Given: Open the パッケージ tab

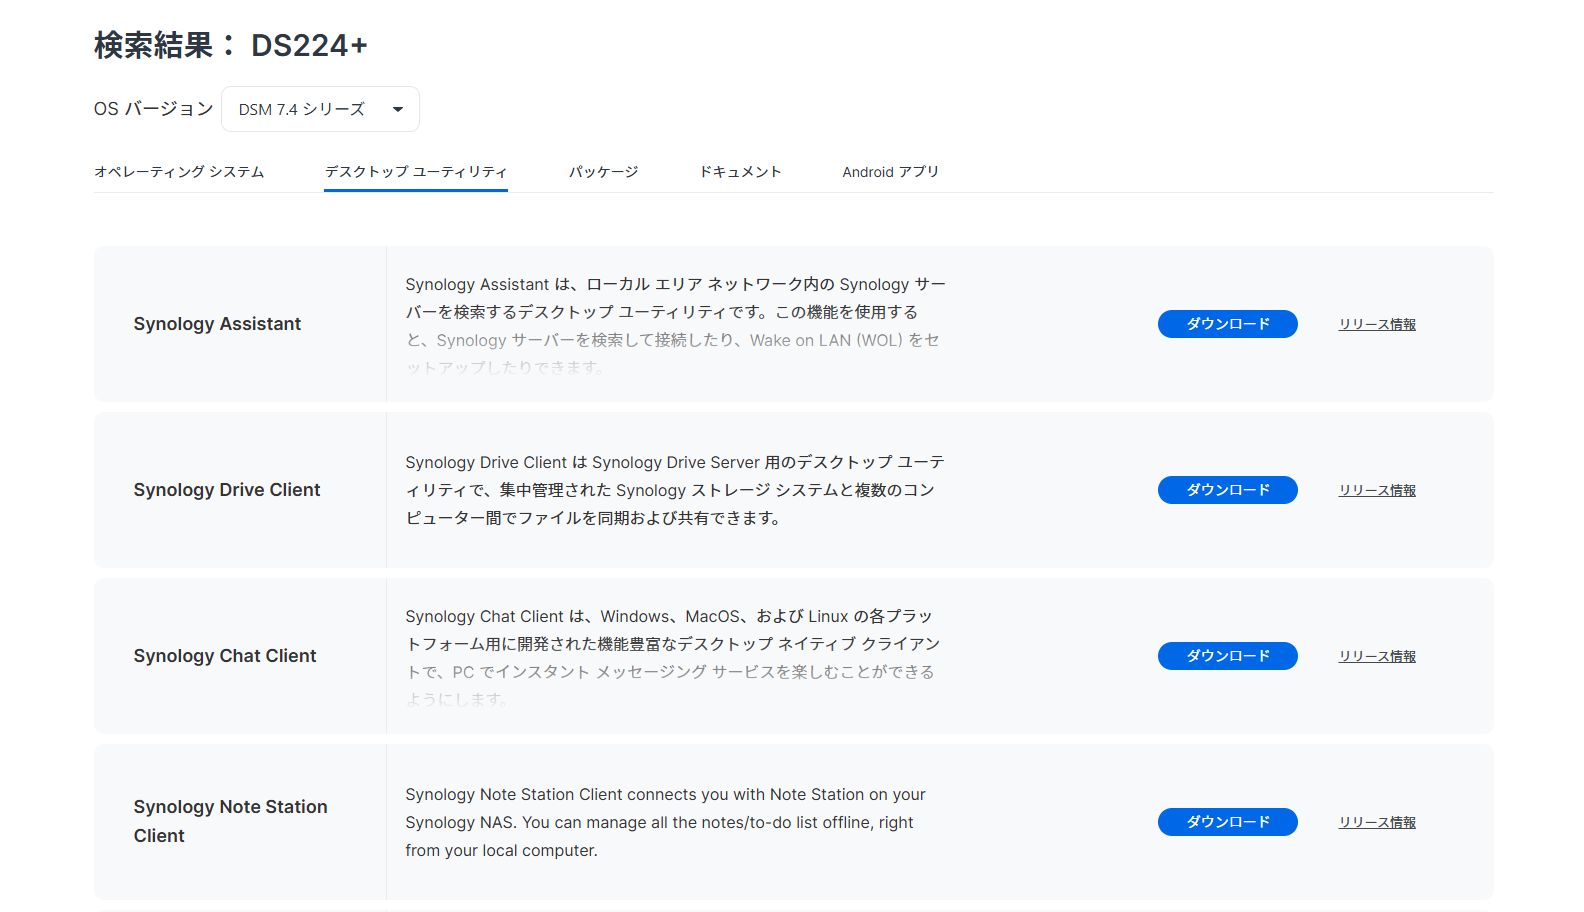Looking at the screenshot, I should (603, 172).
